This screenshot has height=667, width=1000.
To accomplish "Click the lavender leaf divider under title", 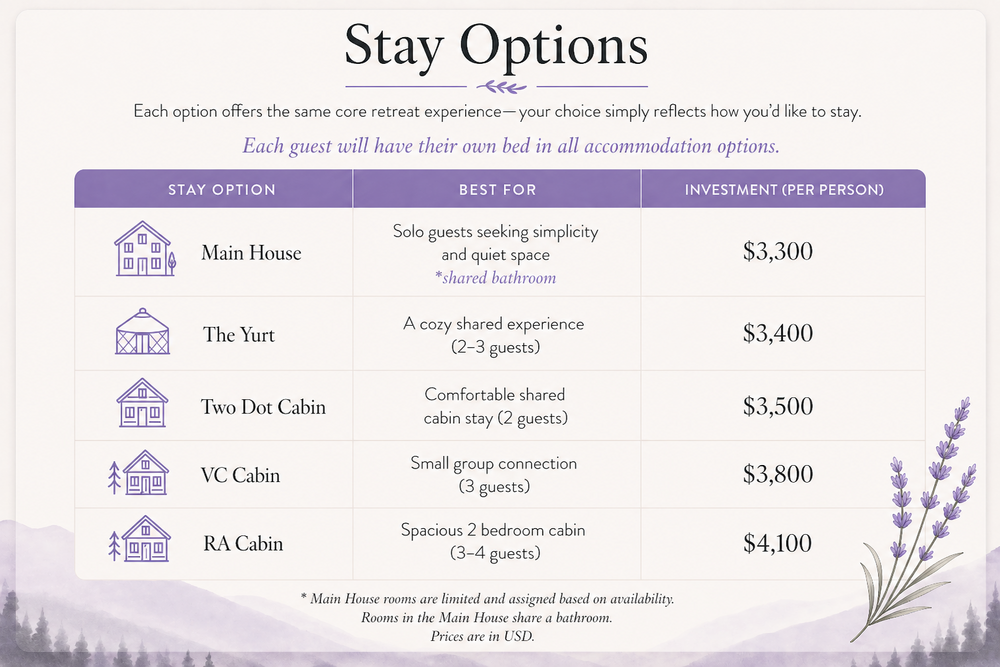I will click(501, 86).
